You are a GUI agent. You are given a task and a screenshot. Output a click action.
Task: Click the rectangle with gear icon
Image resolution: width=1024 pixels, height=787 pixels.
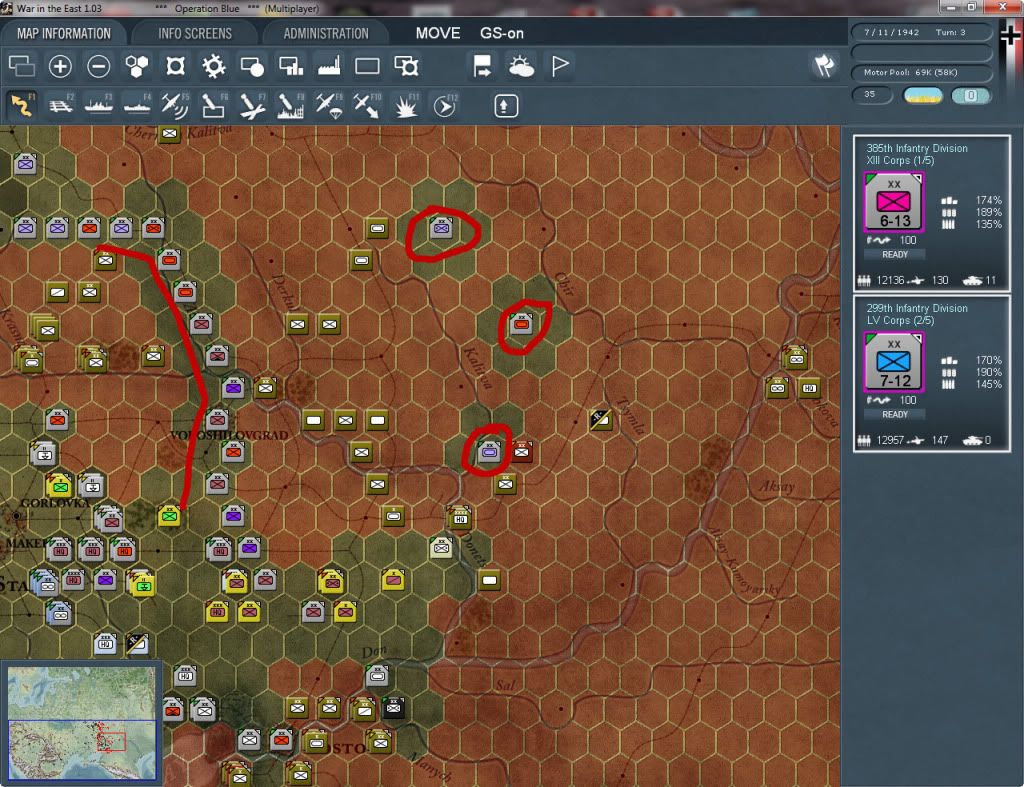click(406, 66)
